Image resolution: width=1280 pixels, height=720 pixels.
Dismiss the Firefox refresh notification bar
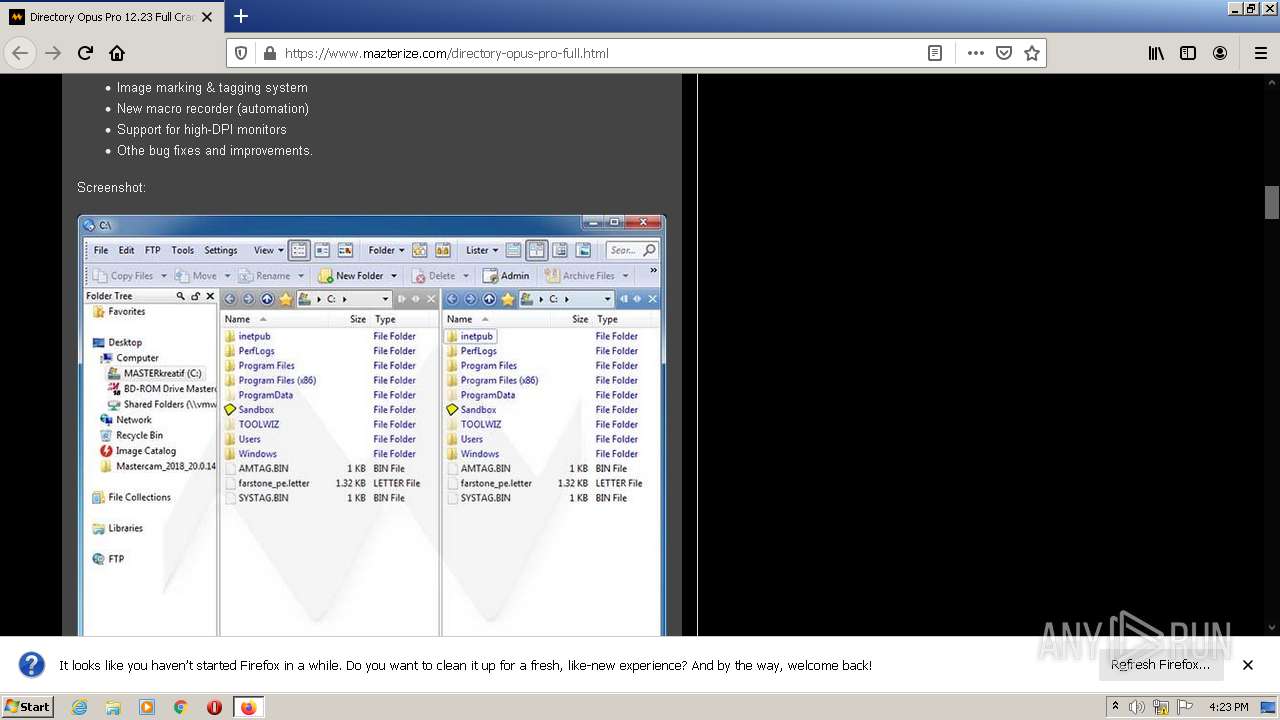tap(1247, 665)
